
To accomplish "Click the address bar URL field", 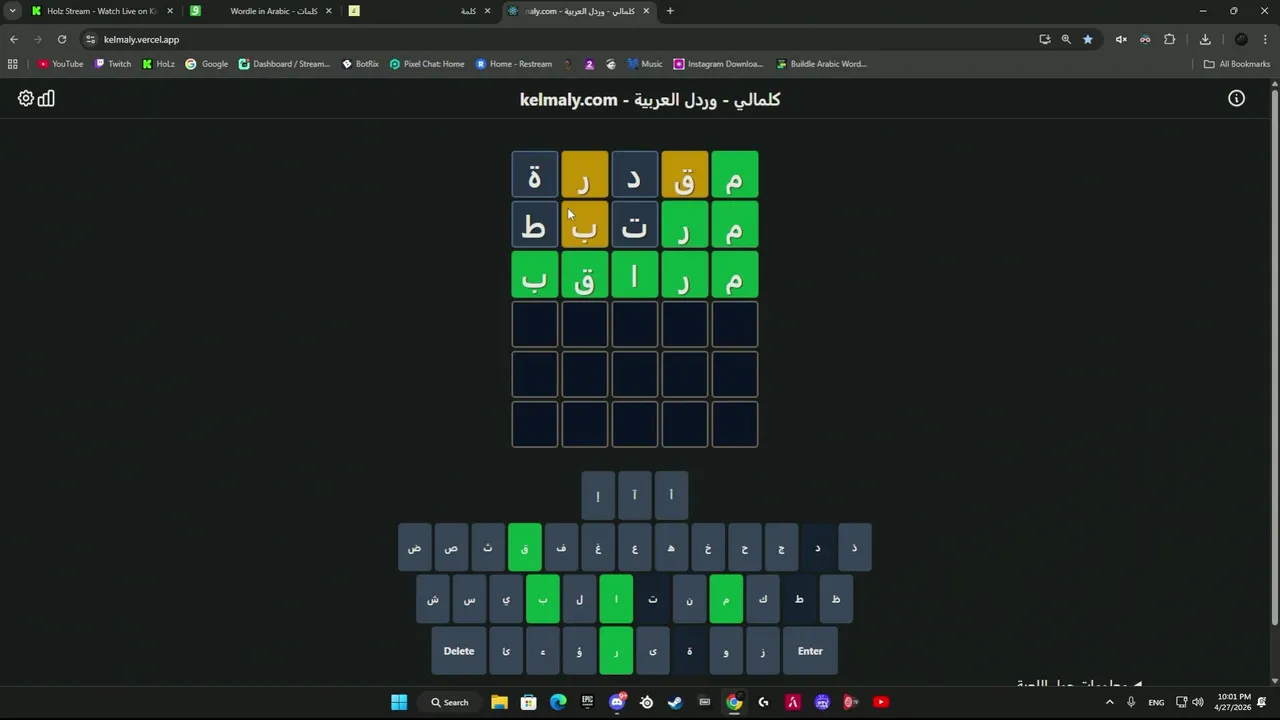I will click(560, 39).
